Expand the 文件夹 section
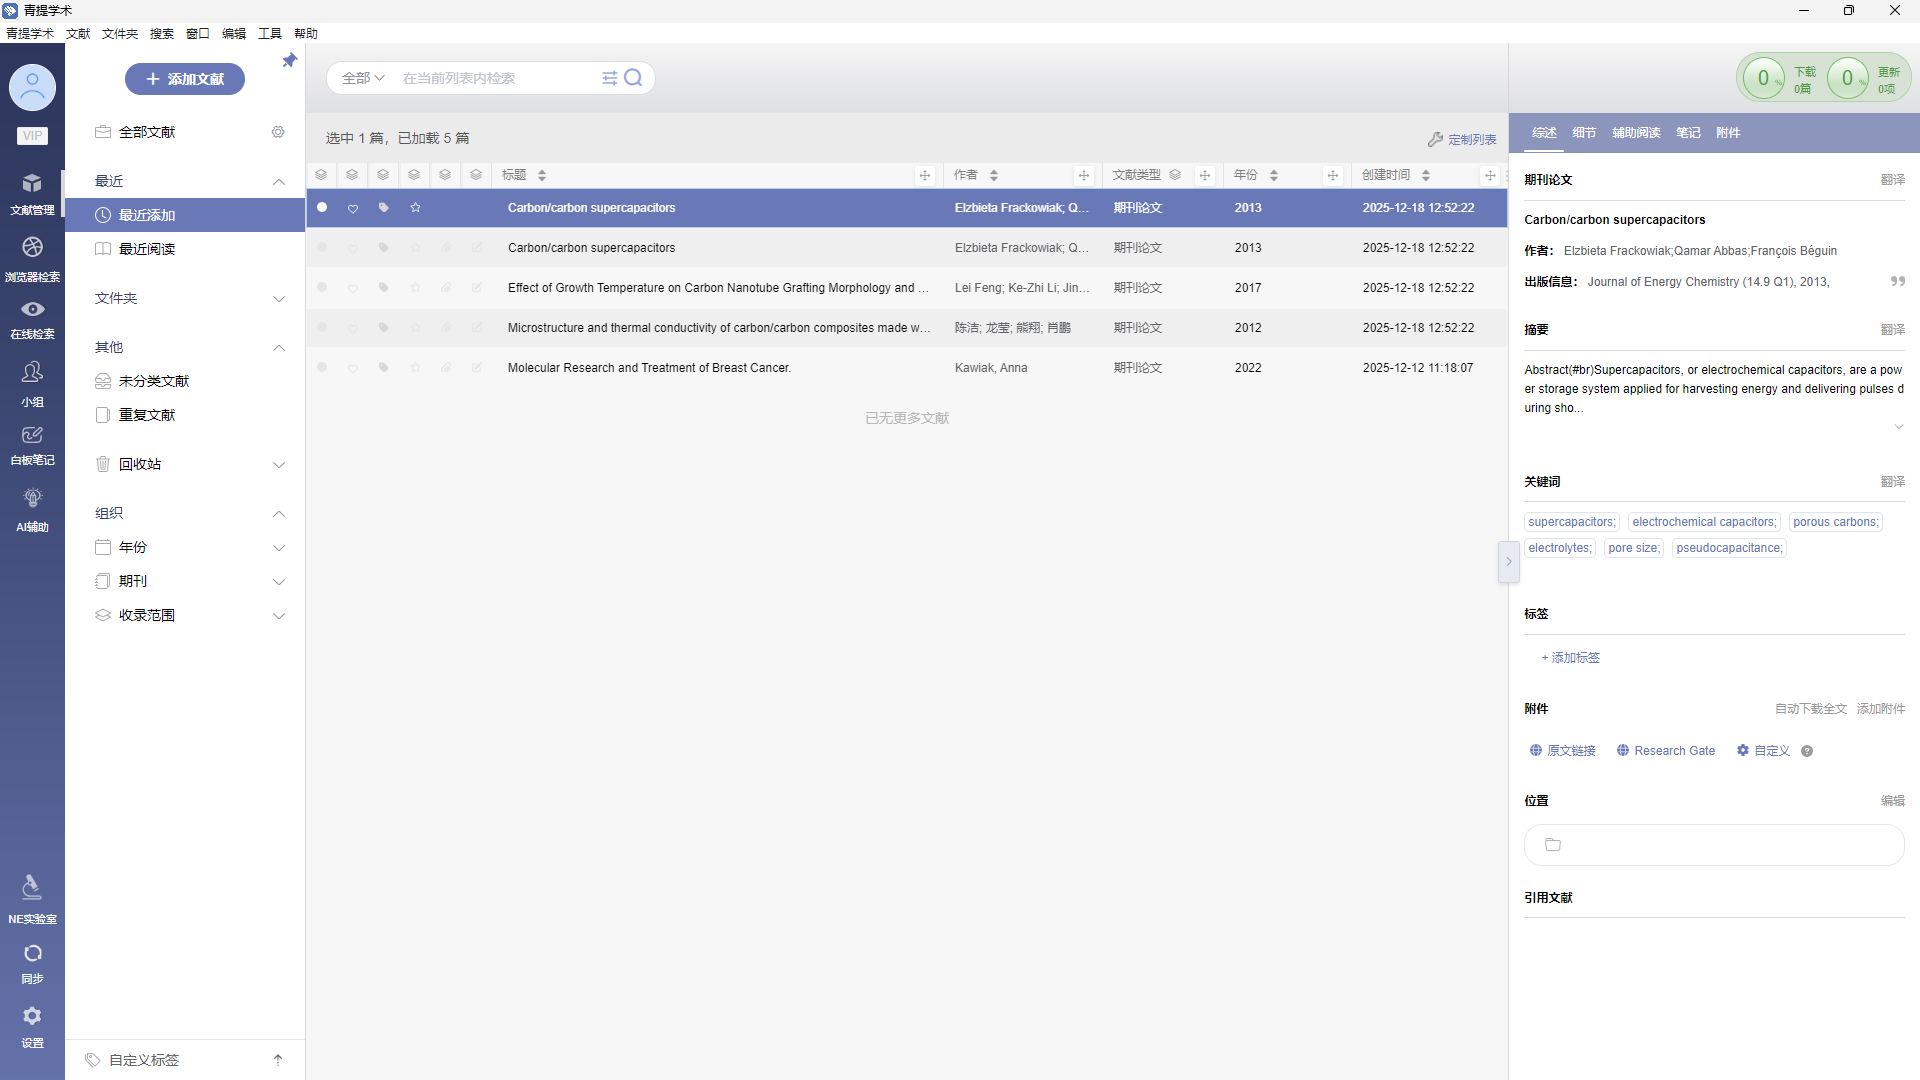 point(279,299)
